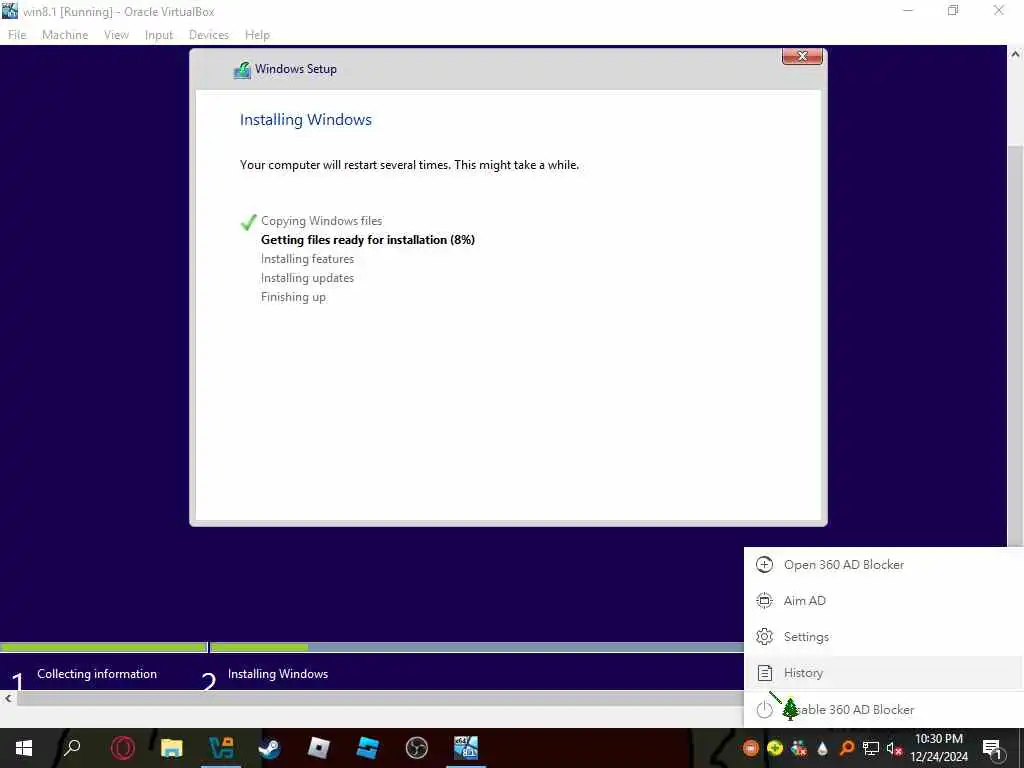This screenshot has width=1024, height=768.
Task: Open the Devices menu
Action: (209, 35)
